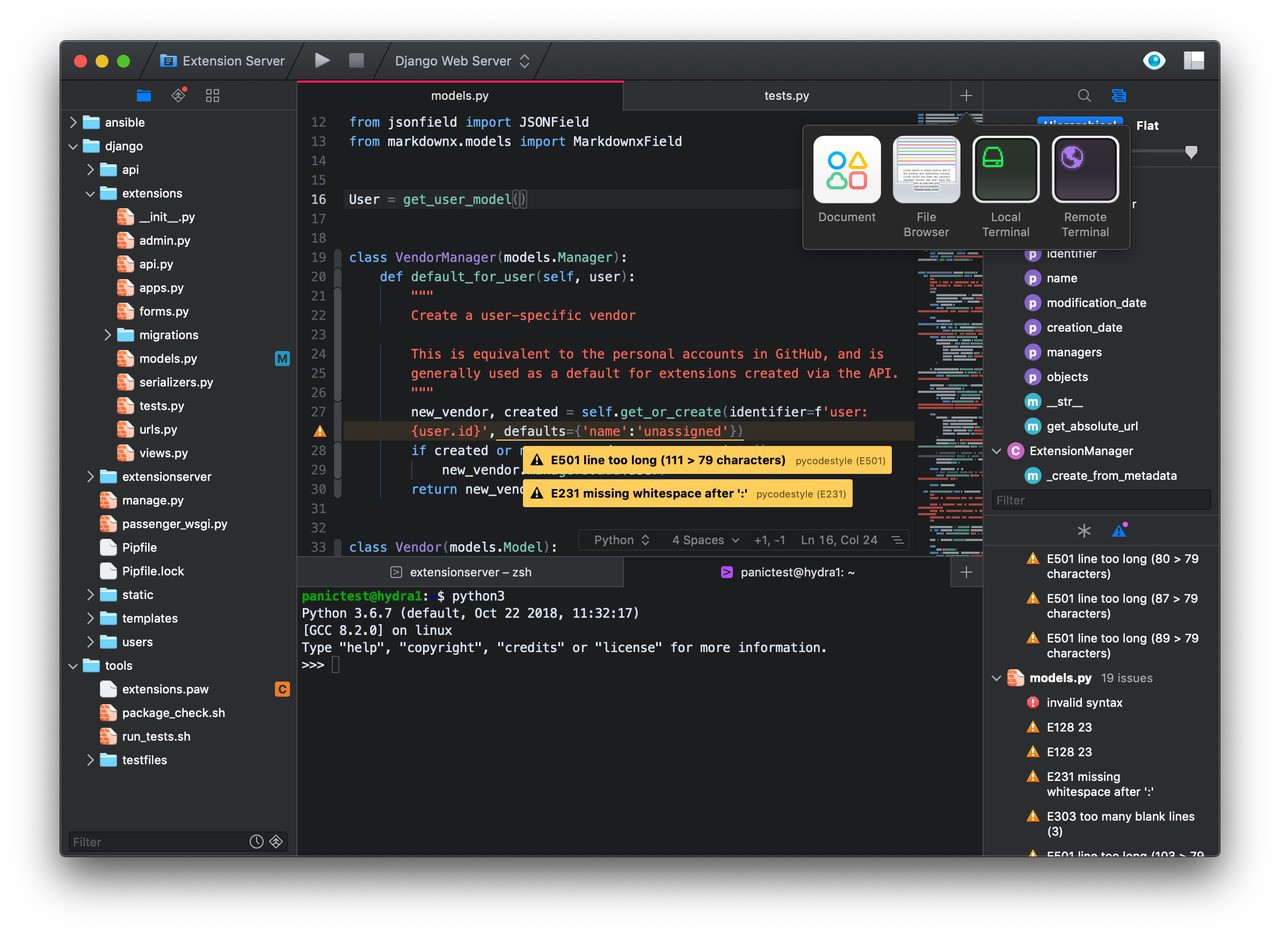
Task: Run the Django Web Server task
Action: click(x=322, y=60)
